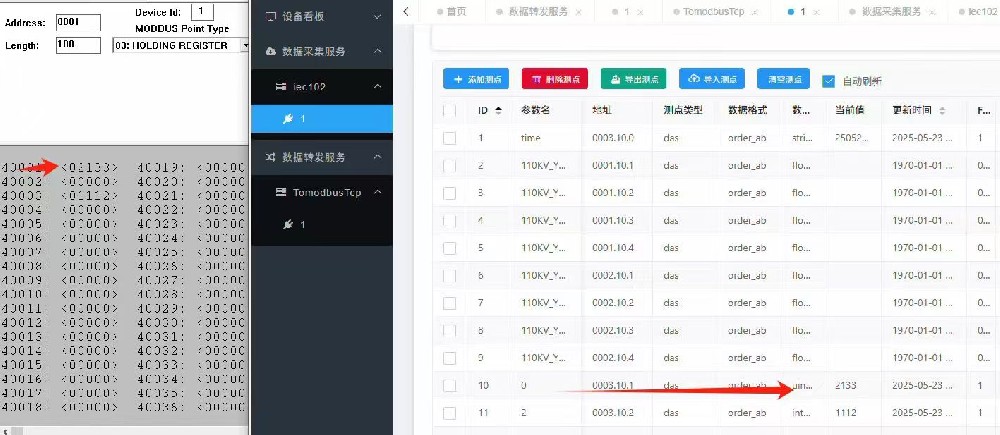
Task: Close the active blue-dot 1 tab
Action: (816, 12)
